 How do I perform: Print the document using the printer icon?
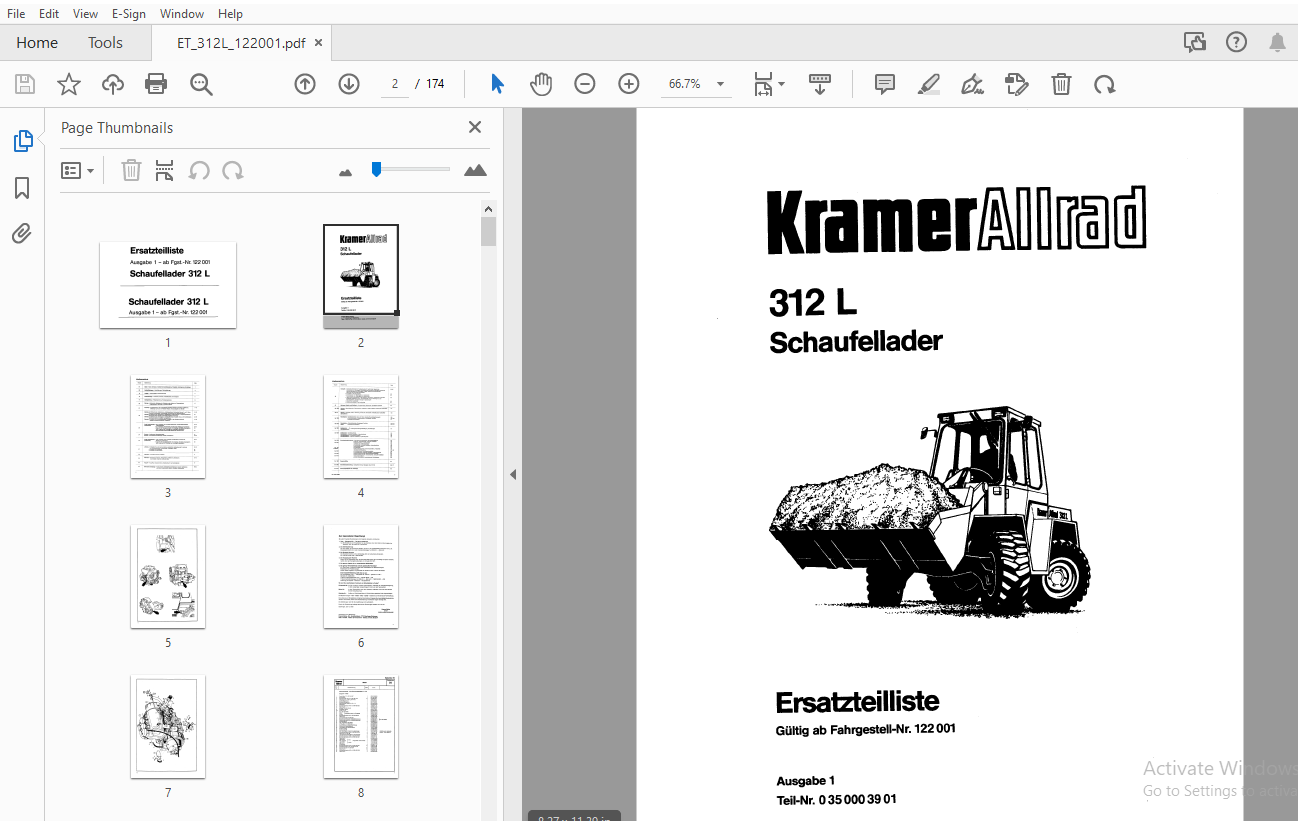(156, 84)
